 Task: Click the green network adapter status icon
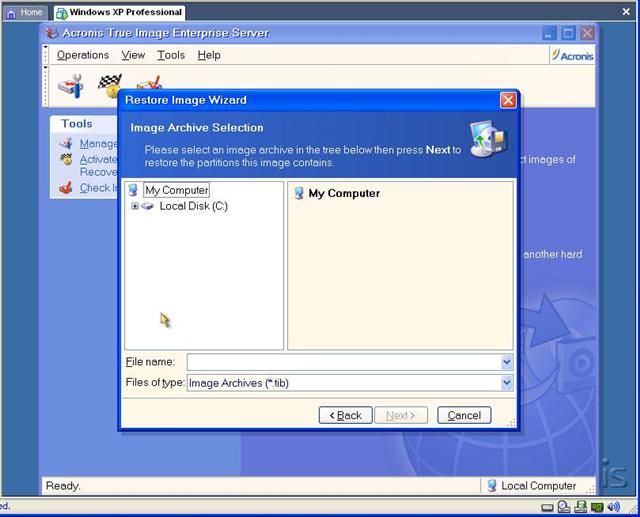[597, 507]
